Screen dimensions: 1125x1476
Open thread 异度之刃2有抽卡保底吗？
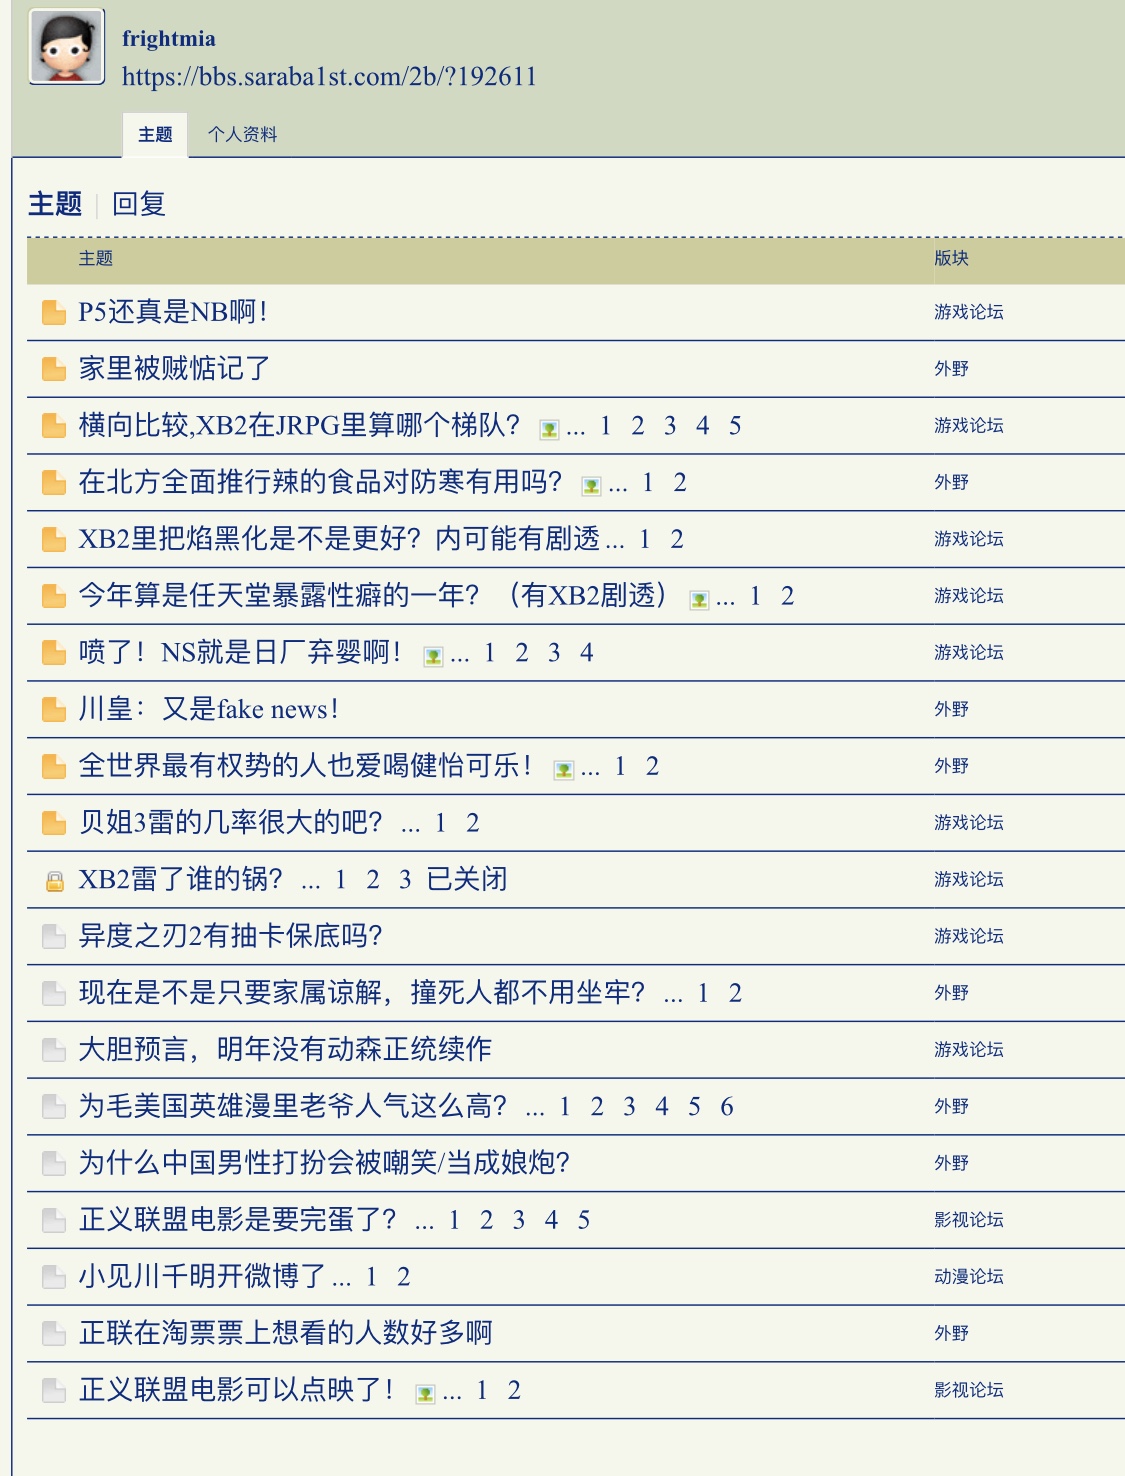pyautogui.click(x=231, y=936)
